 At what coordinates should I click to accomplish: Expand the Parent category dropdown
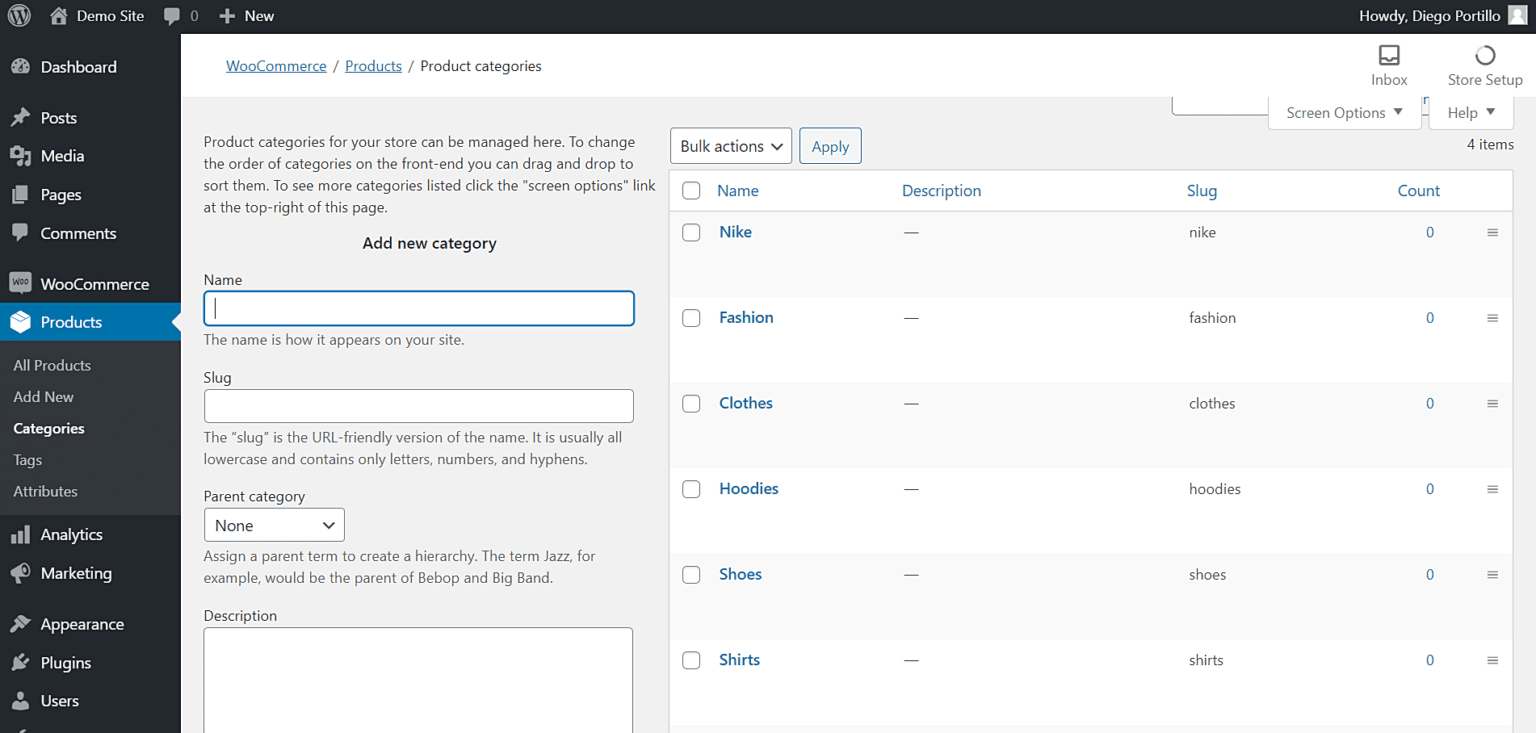click(274, 525)
